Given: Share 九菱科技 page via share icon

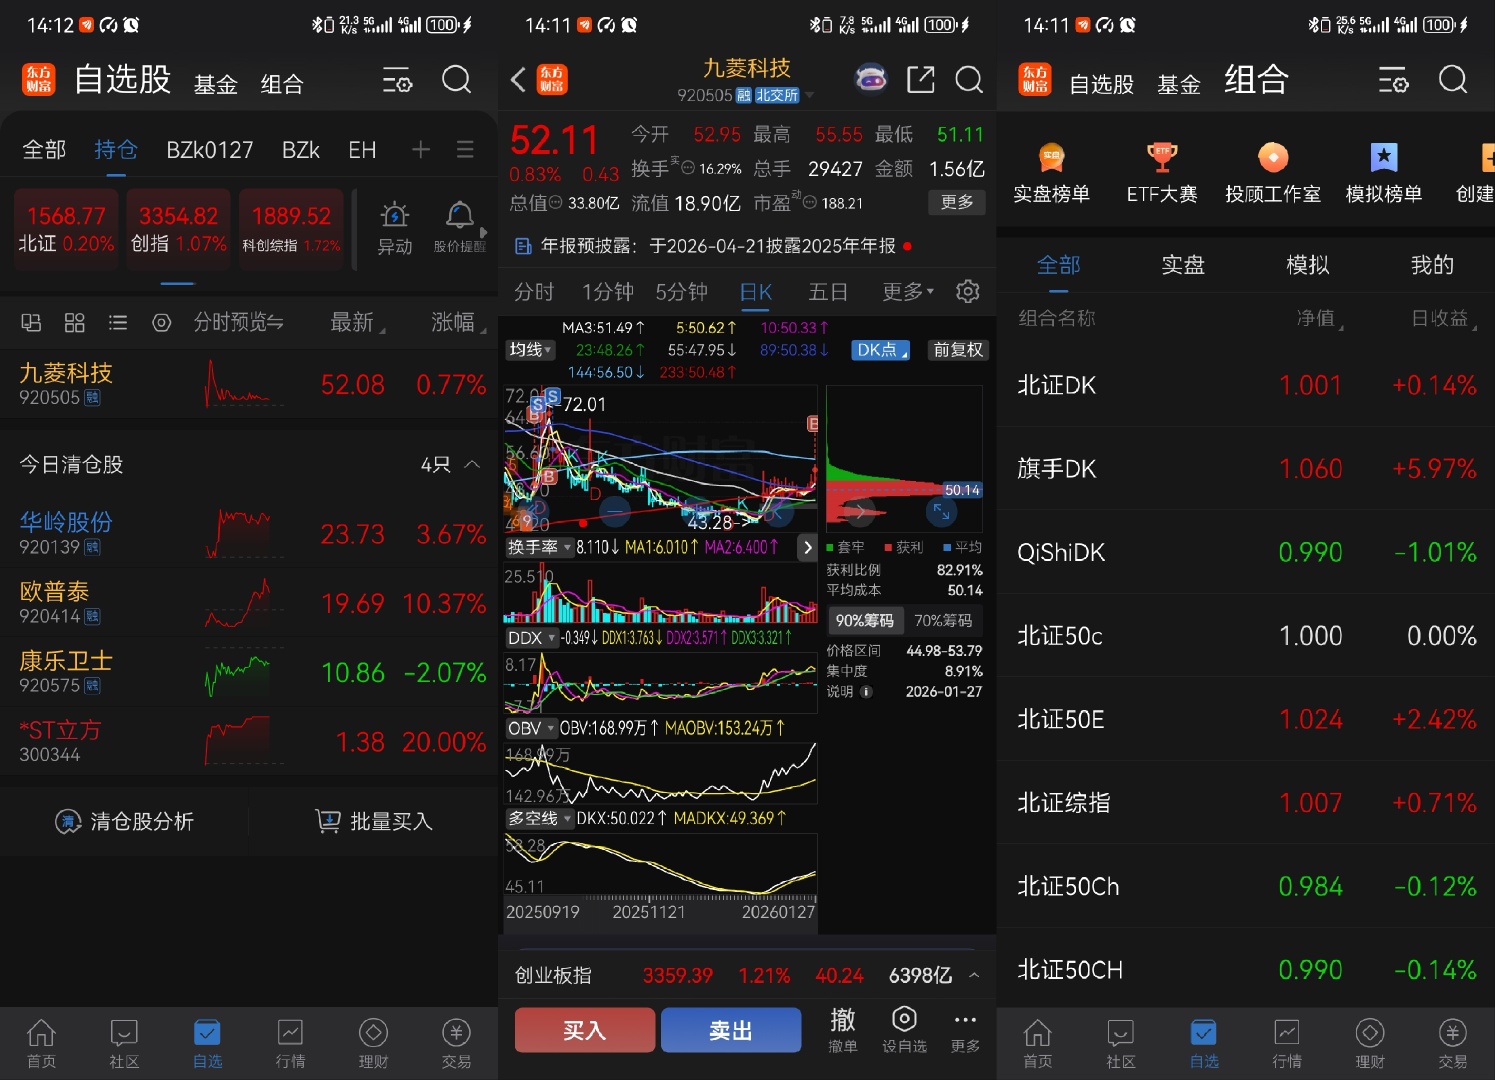Looking at the screenshot, I should (920, 80).
